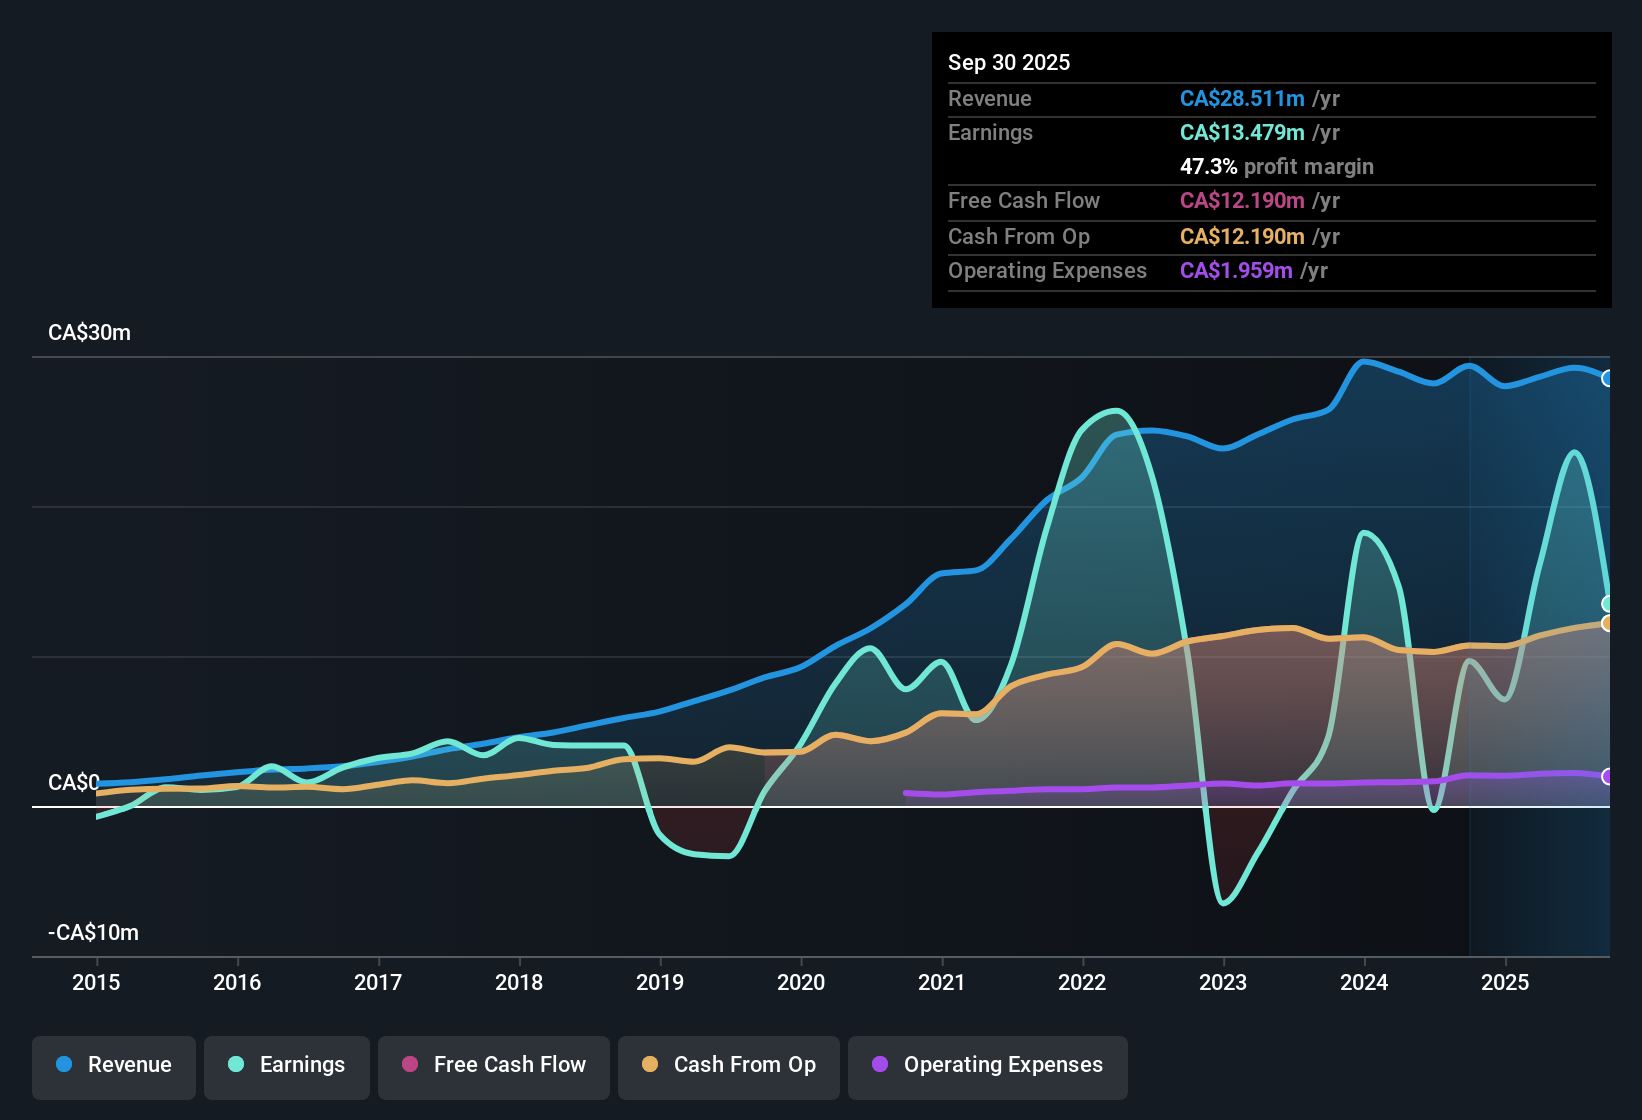Image resolution: width=1642 pixels, height=1120 pixels.
Task: Click the 2015 label on the time axis
Action: (x=96, y=983)
